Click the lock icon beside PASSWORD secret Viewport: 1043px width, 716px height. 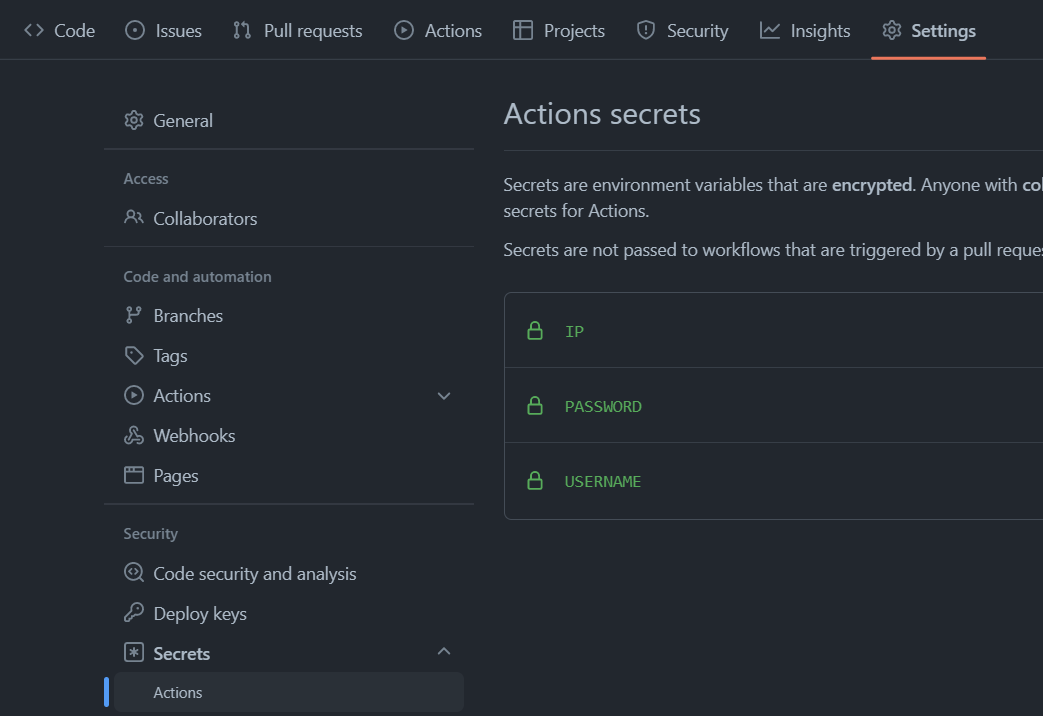(x=535, y=406)
